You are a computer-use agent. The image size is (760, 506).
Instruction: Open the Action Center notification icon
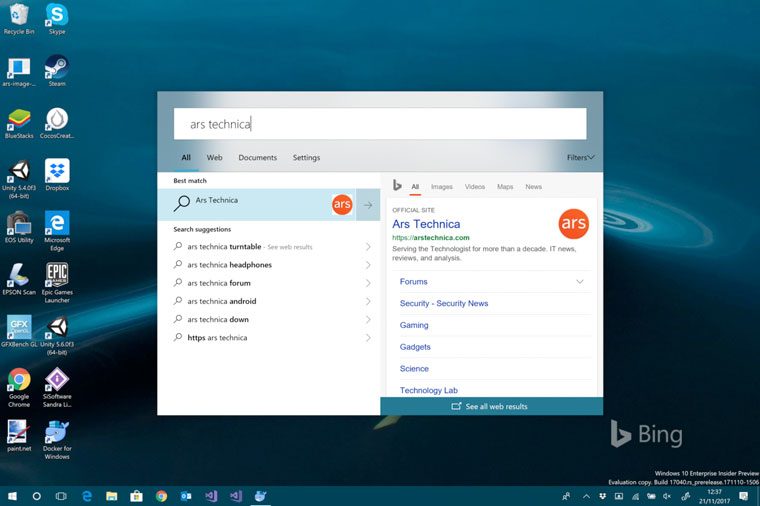click(744, 496)
